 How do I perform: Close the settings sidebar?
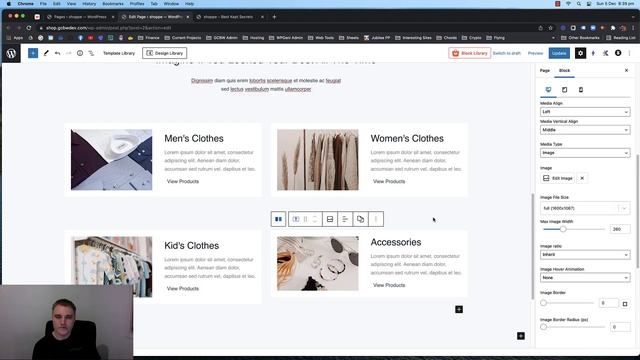coord(627,71)
